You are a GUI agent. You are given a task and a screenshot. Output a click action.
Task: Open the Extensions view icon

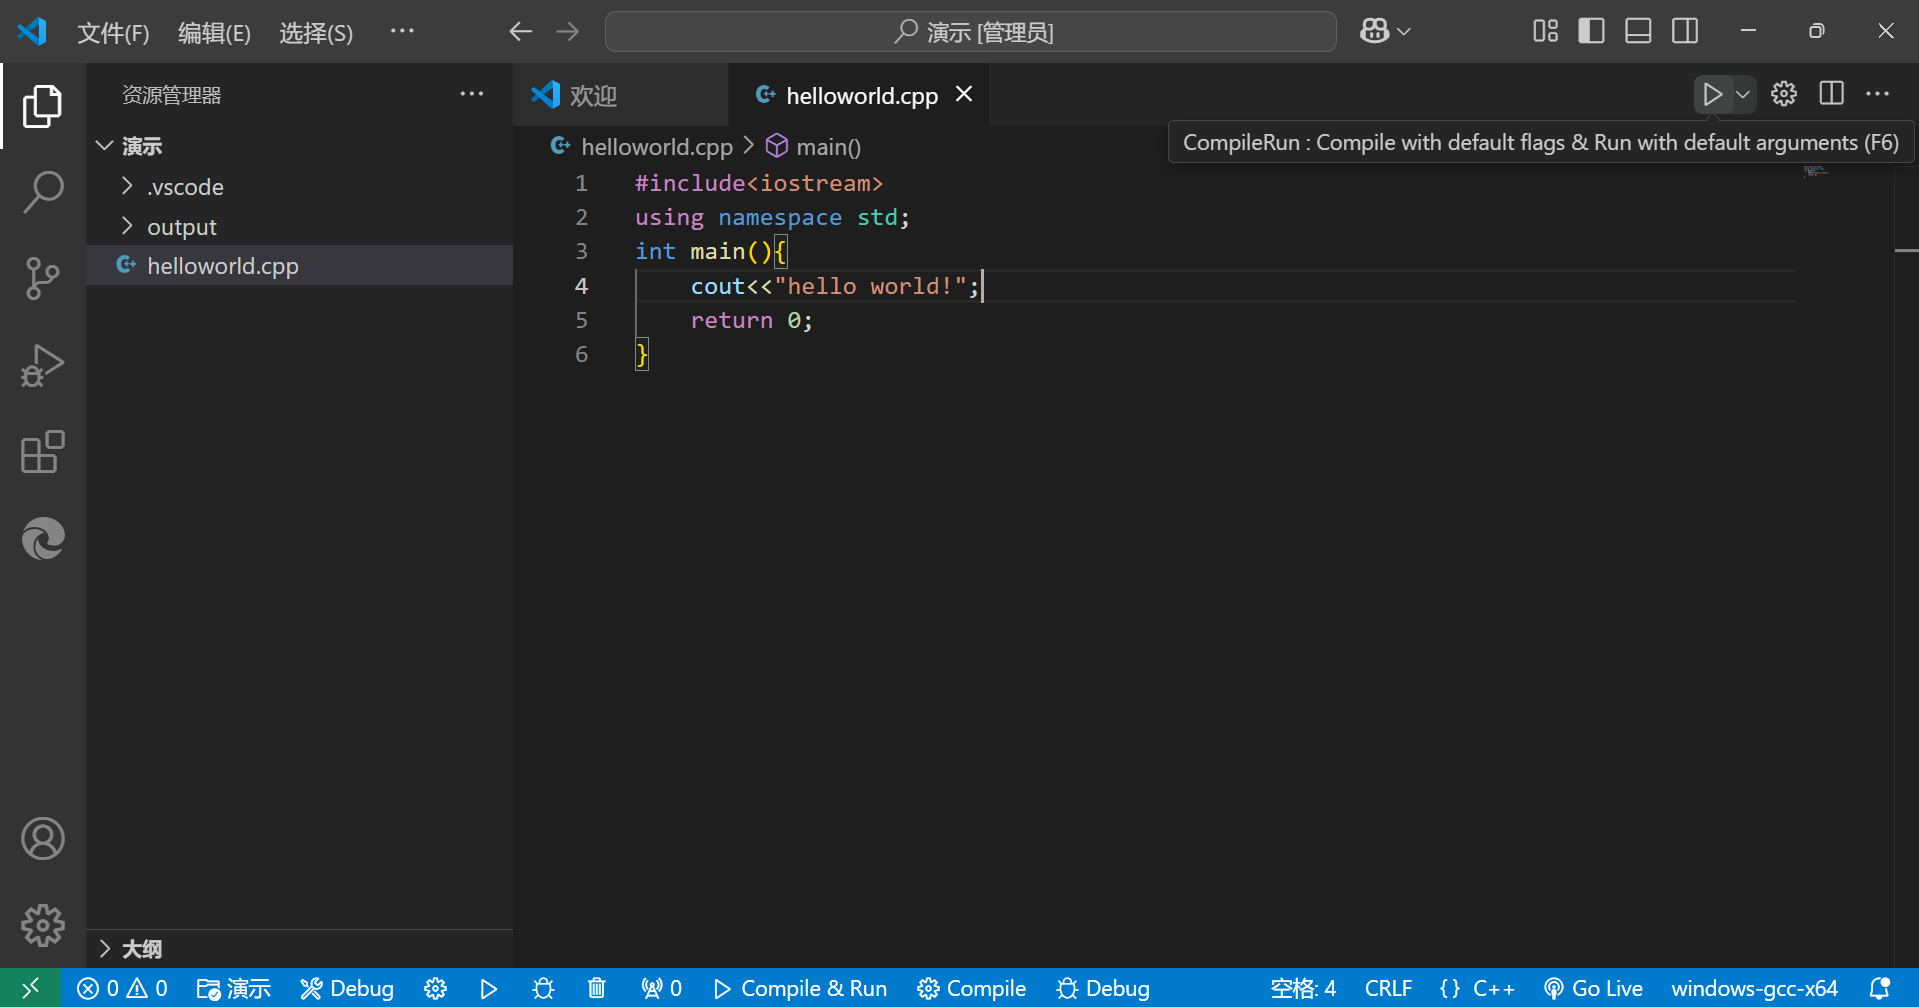tap(42, 452)
